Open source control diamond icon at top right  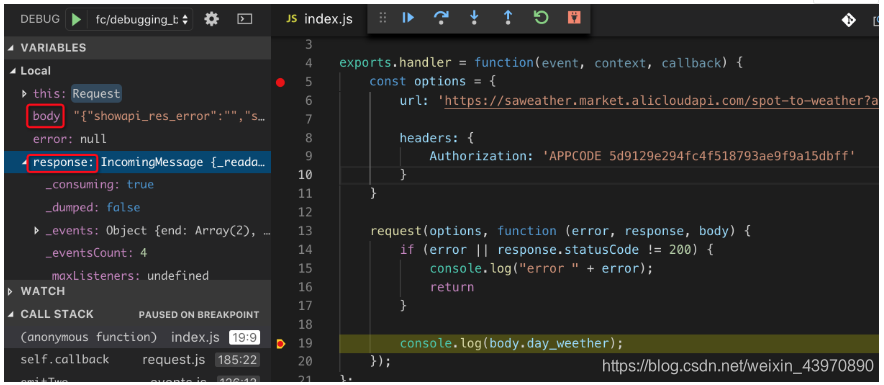(848, 20)
